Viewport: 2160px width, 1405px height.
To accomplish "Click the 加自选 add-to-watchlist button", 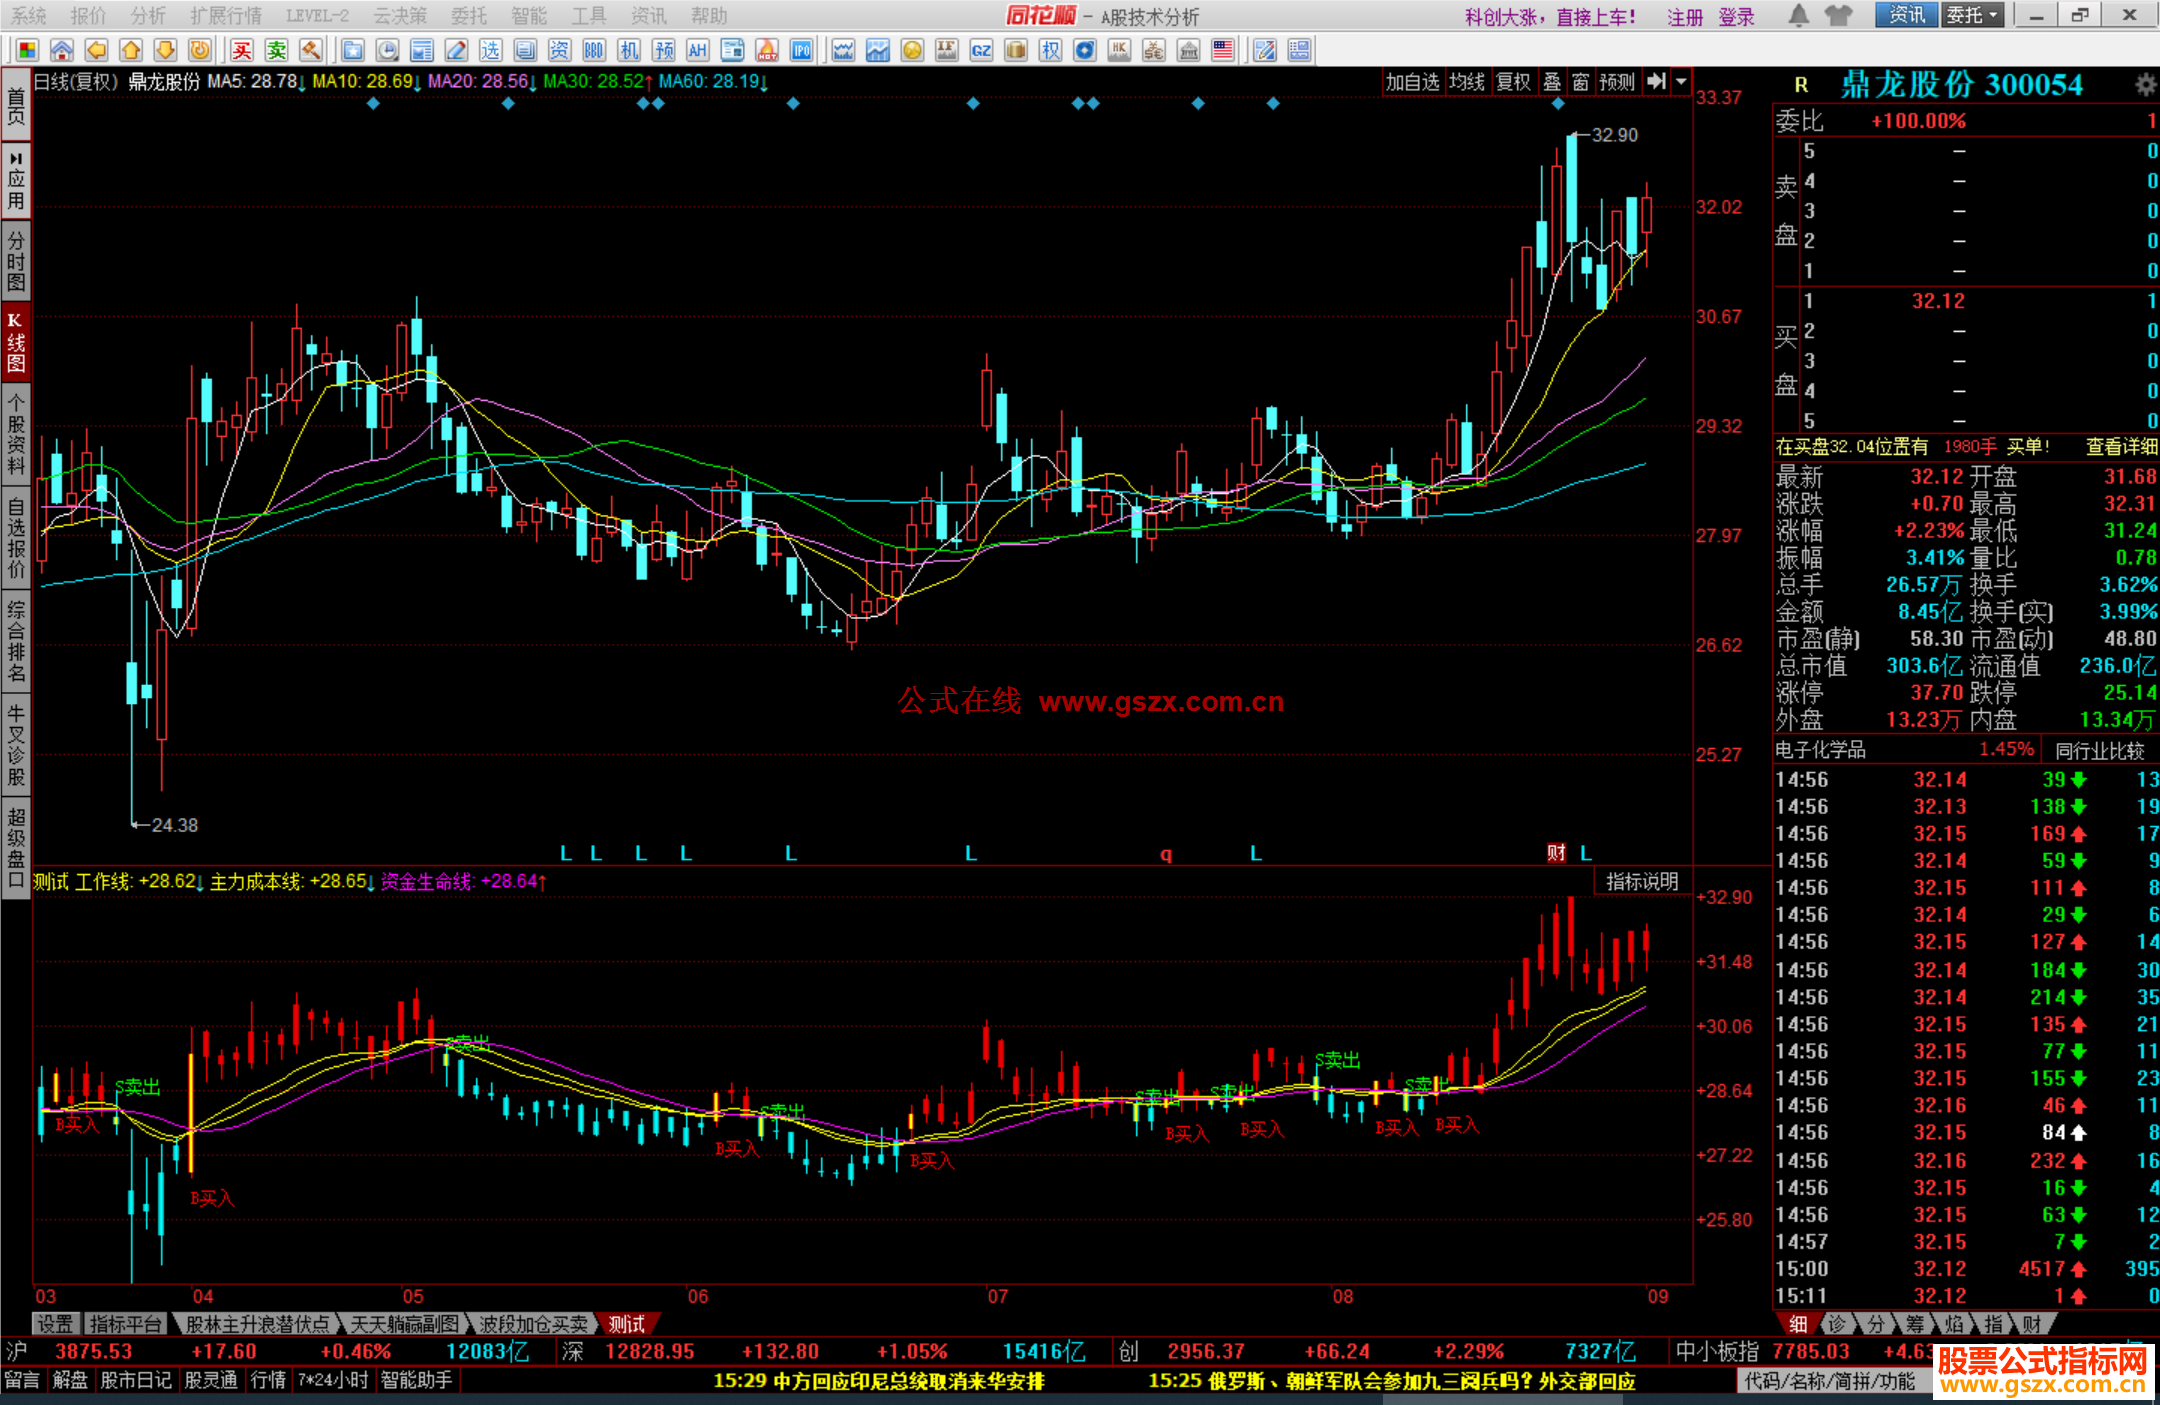I will tap(1412, 82).
